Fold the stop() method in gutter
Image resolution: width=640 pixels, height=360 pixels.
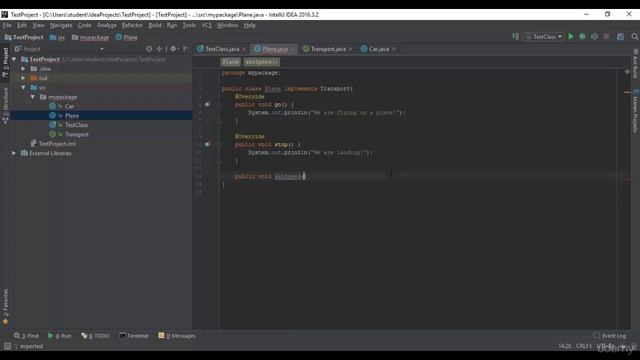point(219,144)
